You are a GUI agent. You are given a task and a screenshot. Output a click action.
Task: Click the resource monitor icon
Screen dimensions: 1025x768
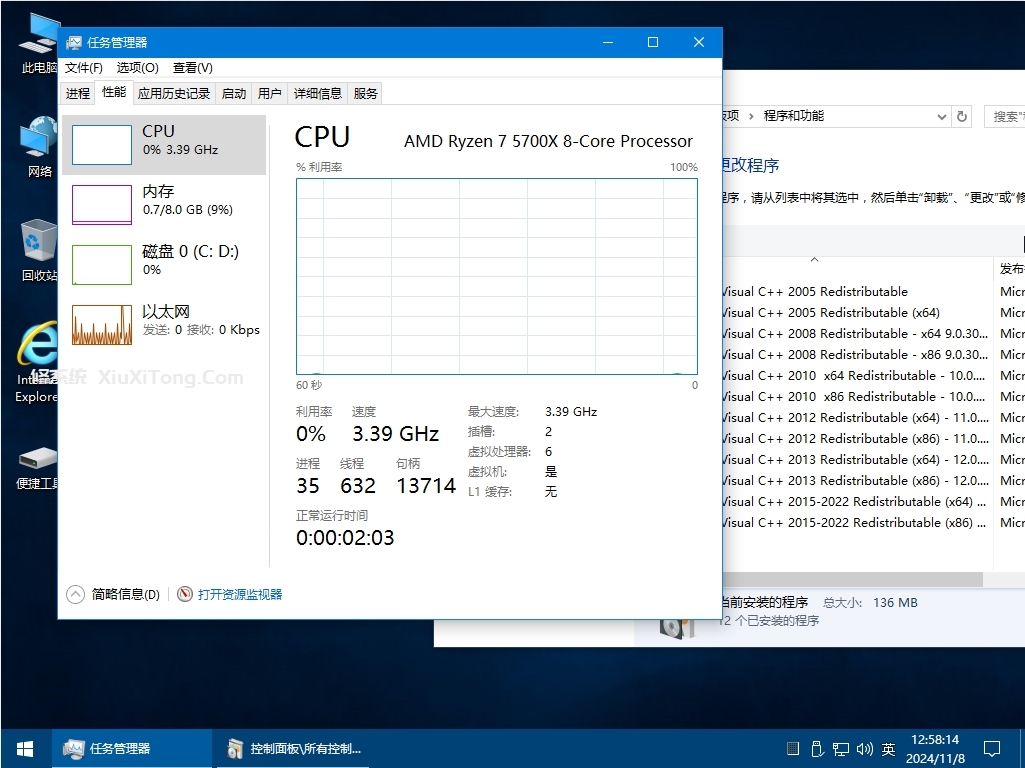[x=185, y=594]
